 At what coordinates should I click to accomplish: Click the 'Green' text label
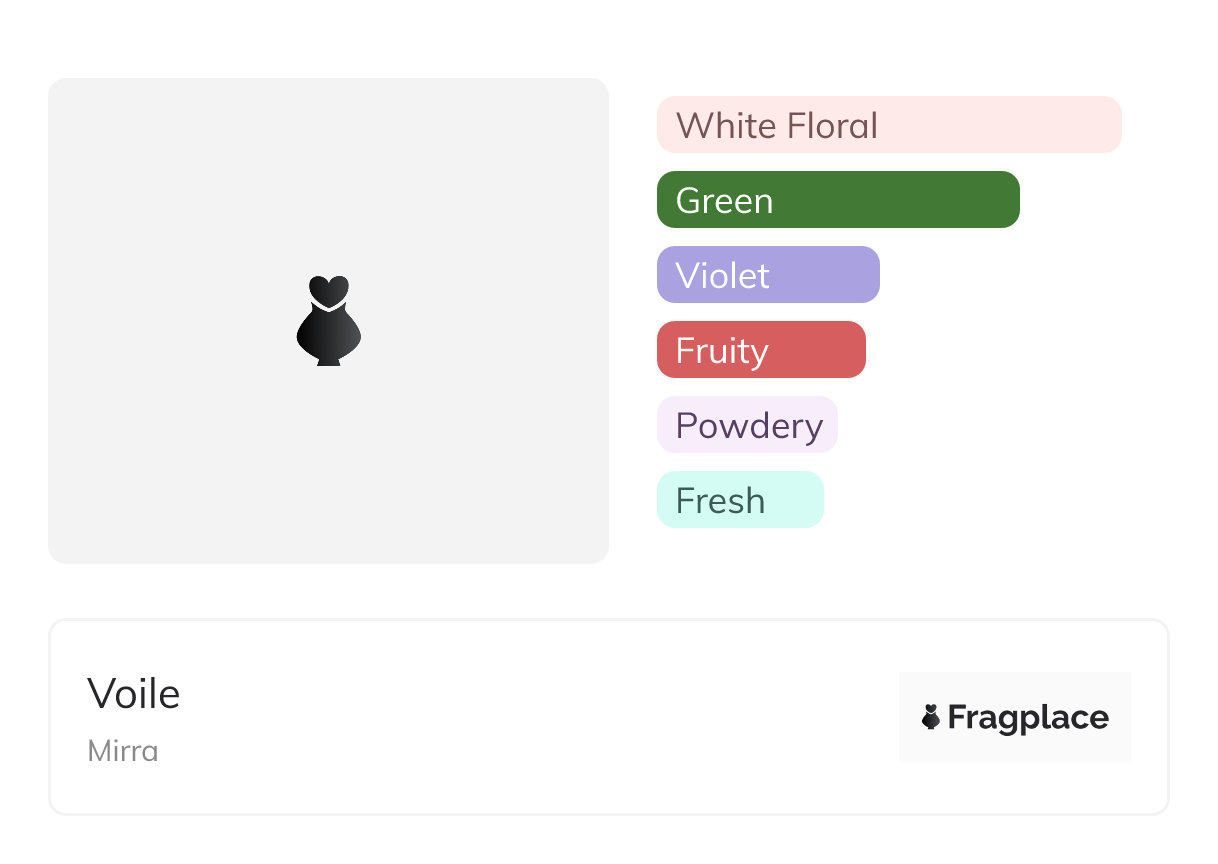point(724,201)
